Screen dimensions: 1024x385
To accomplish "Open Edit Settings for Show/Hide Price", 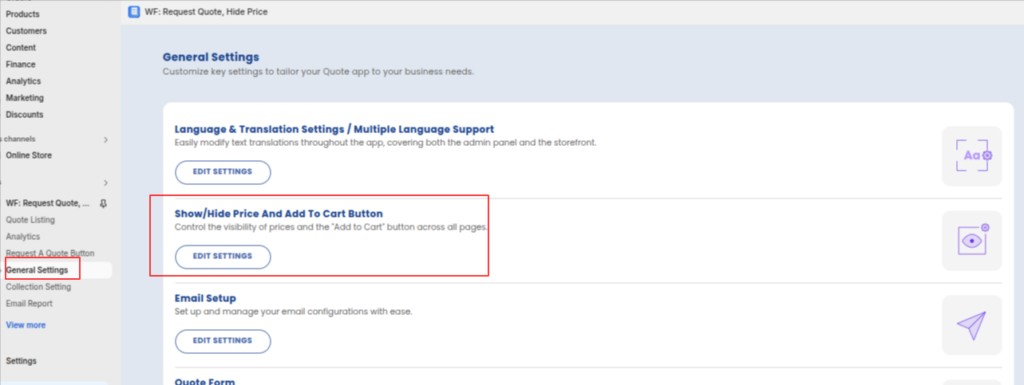I will pyautogui.click(x=223, y=256).
